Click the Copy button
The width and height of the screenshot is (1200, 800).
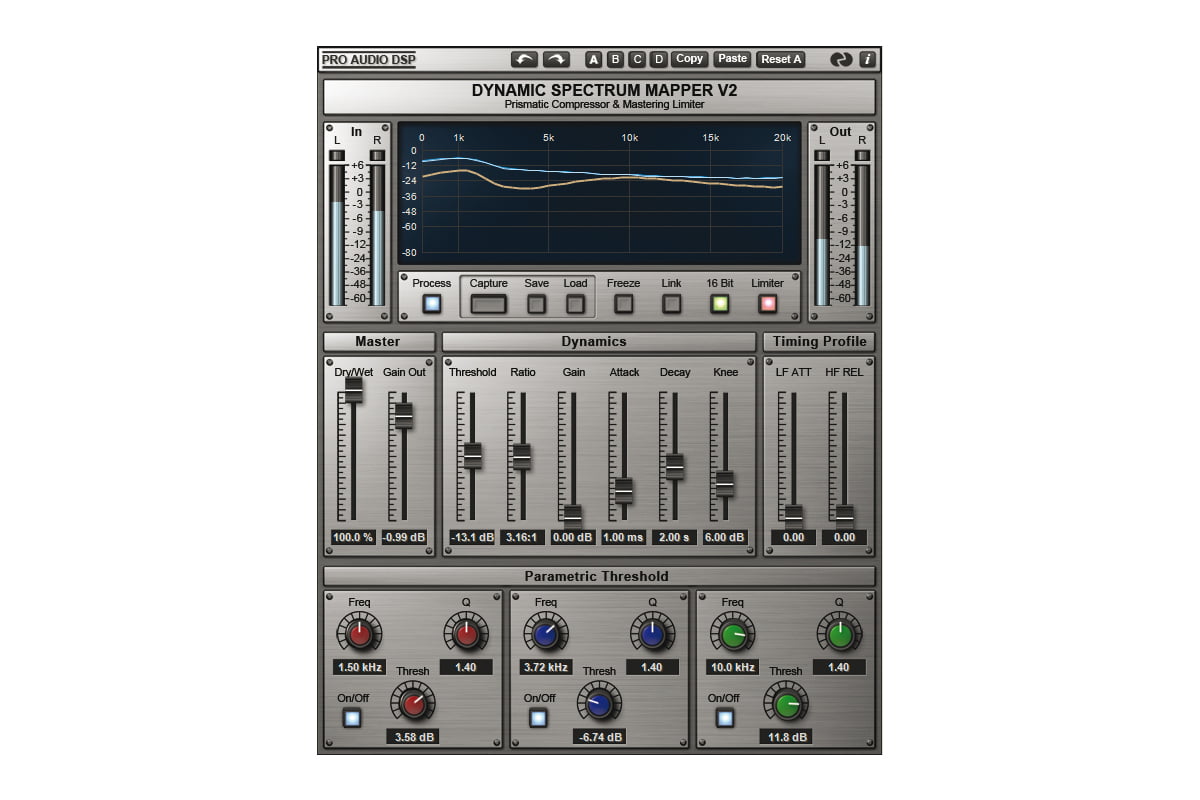[x=690, y=59]
